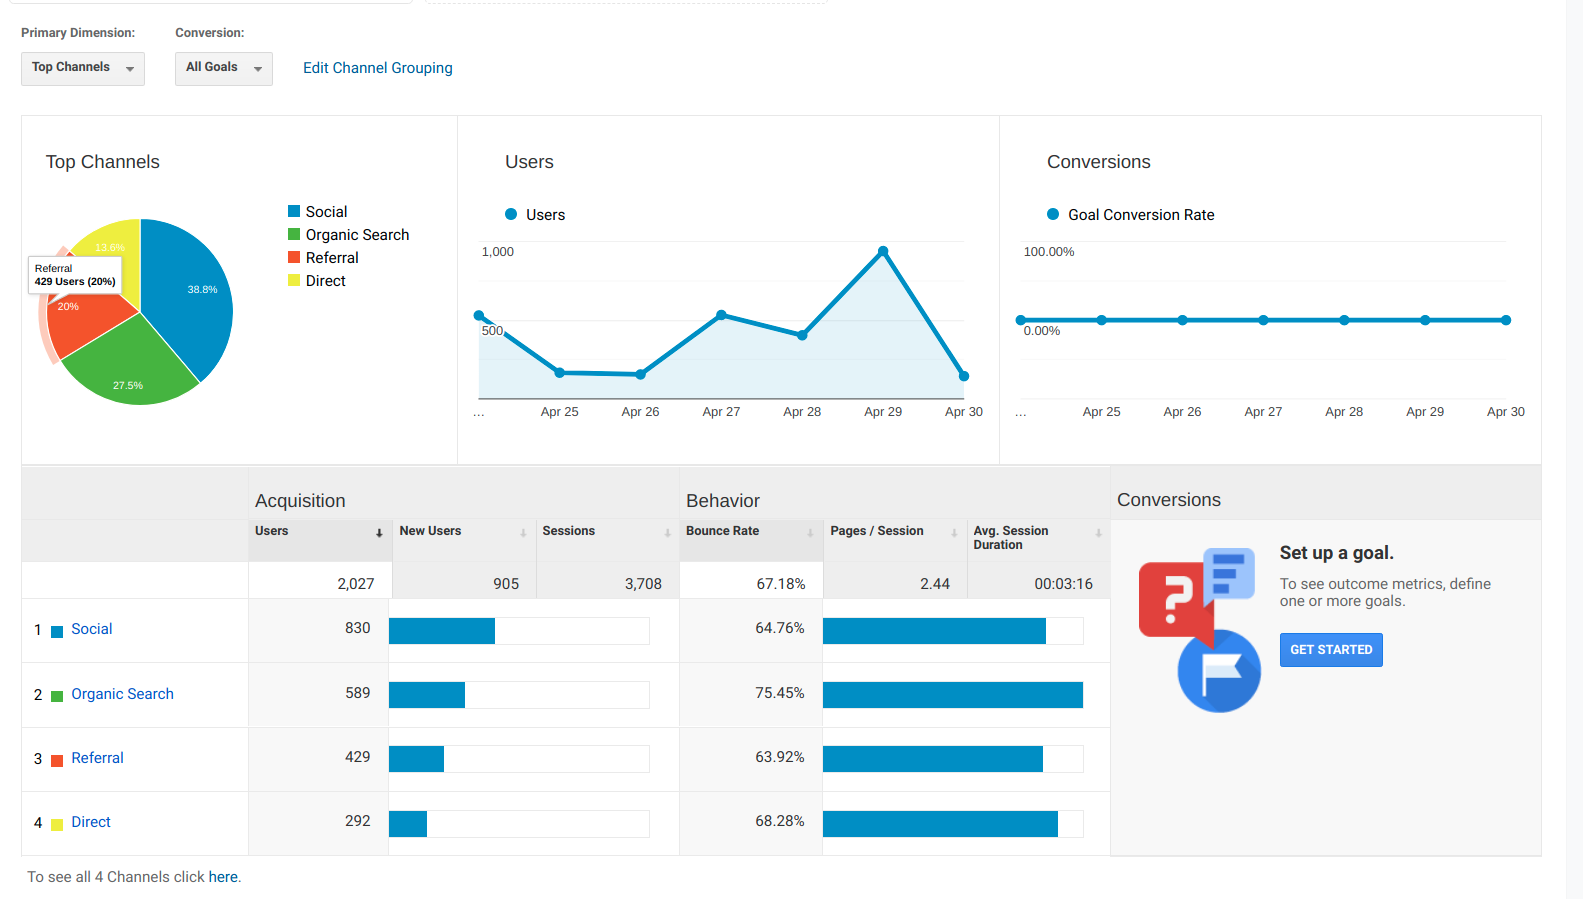Click the Referral row's blue Users bar

click(416, 759)
